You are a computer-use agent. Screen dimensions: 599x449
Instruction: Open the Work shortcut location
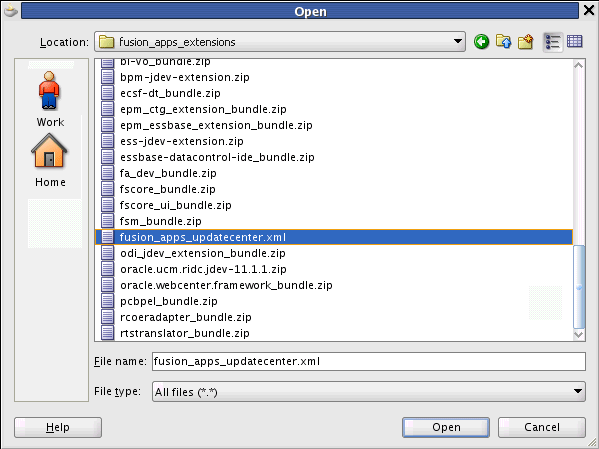(50, 99)
